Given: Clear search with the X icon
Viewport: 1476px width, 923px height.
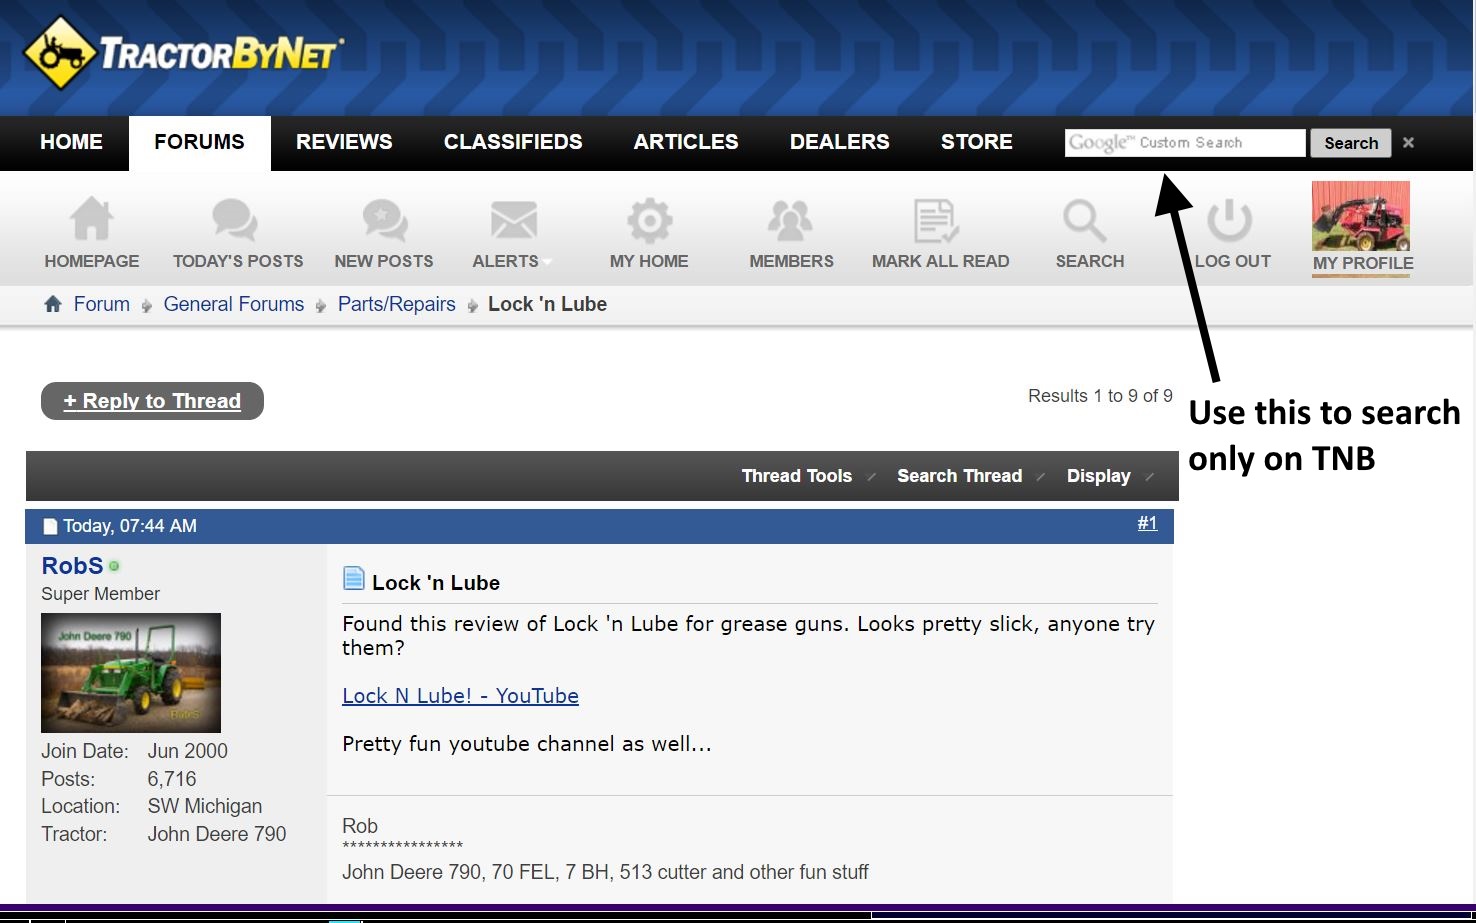Looking at the screenshot, I should pos(1408,143).
